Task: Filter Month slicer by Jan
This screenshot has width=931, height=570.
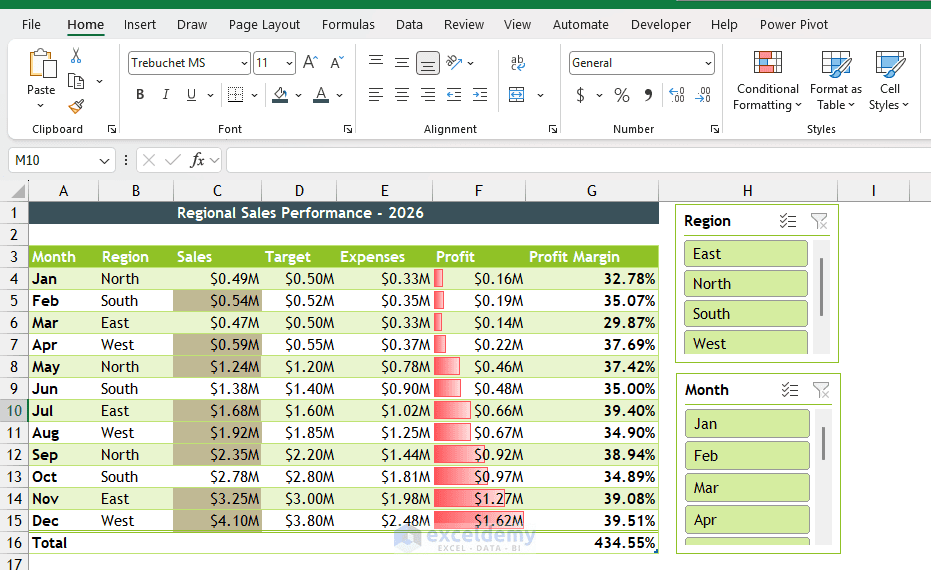Action: 747,424
